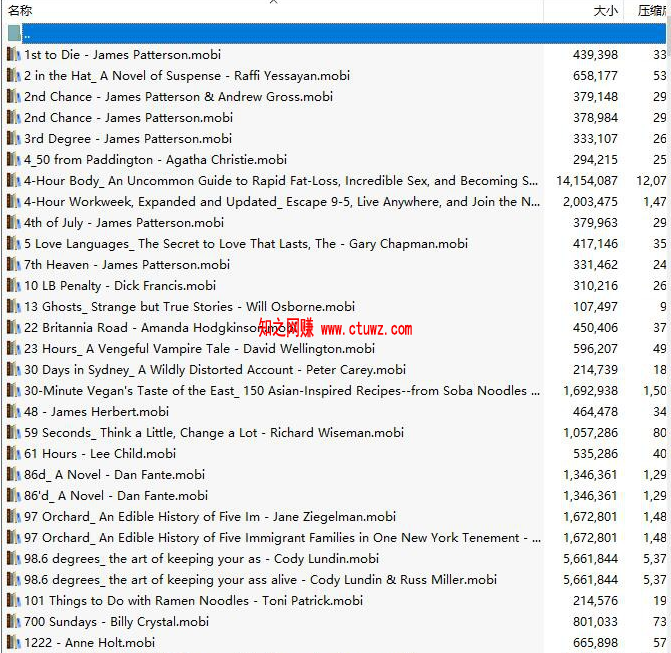671x653 pixels.
Task: Select '98.6 degrees' Cody Lundin.mobi file
Action: [202, 558]
